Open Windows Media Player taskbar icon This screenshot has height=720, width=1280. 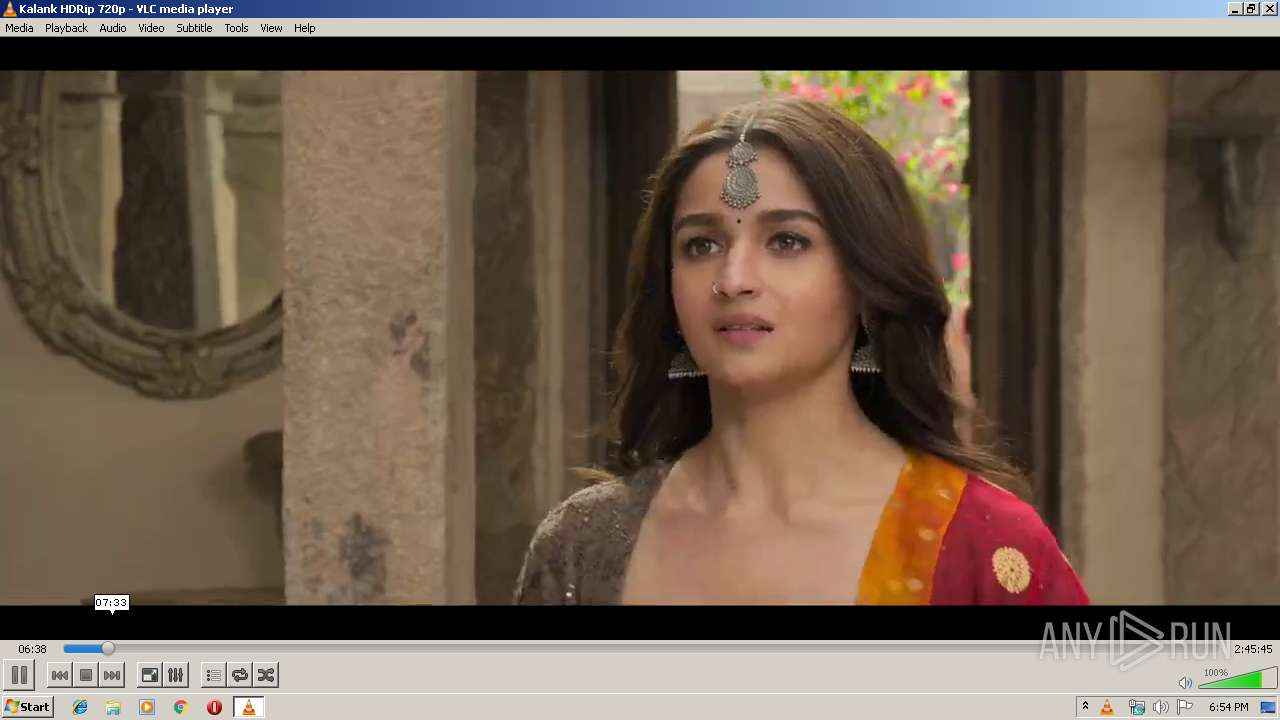[147, 707]
